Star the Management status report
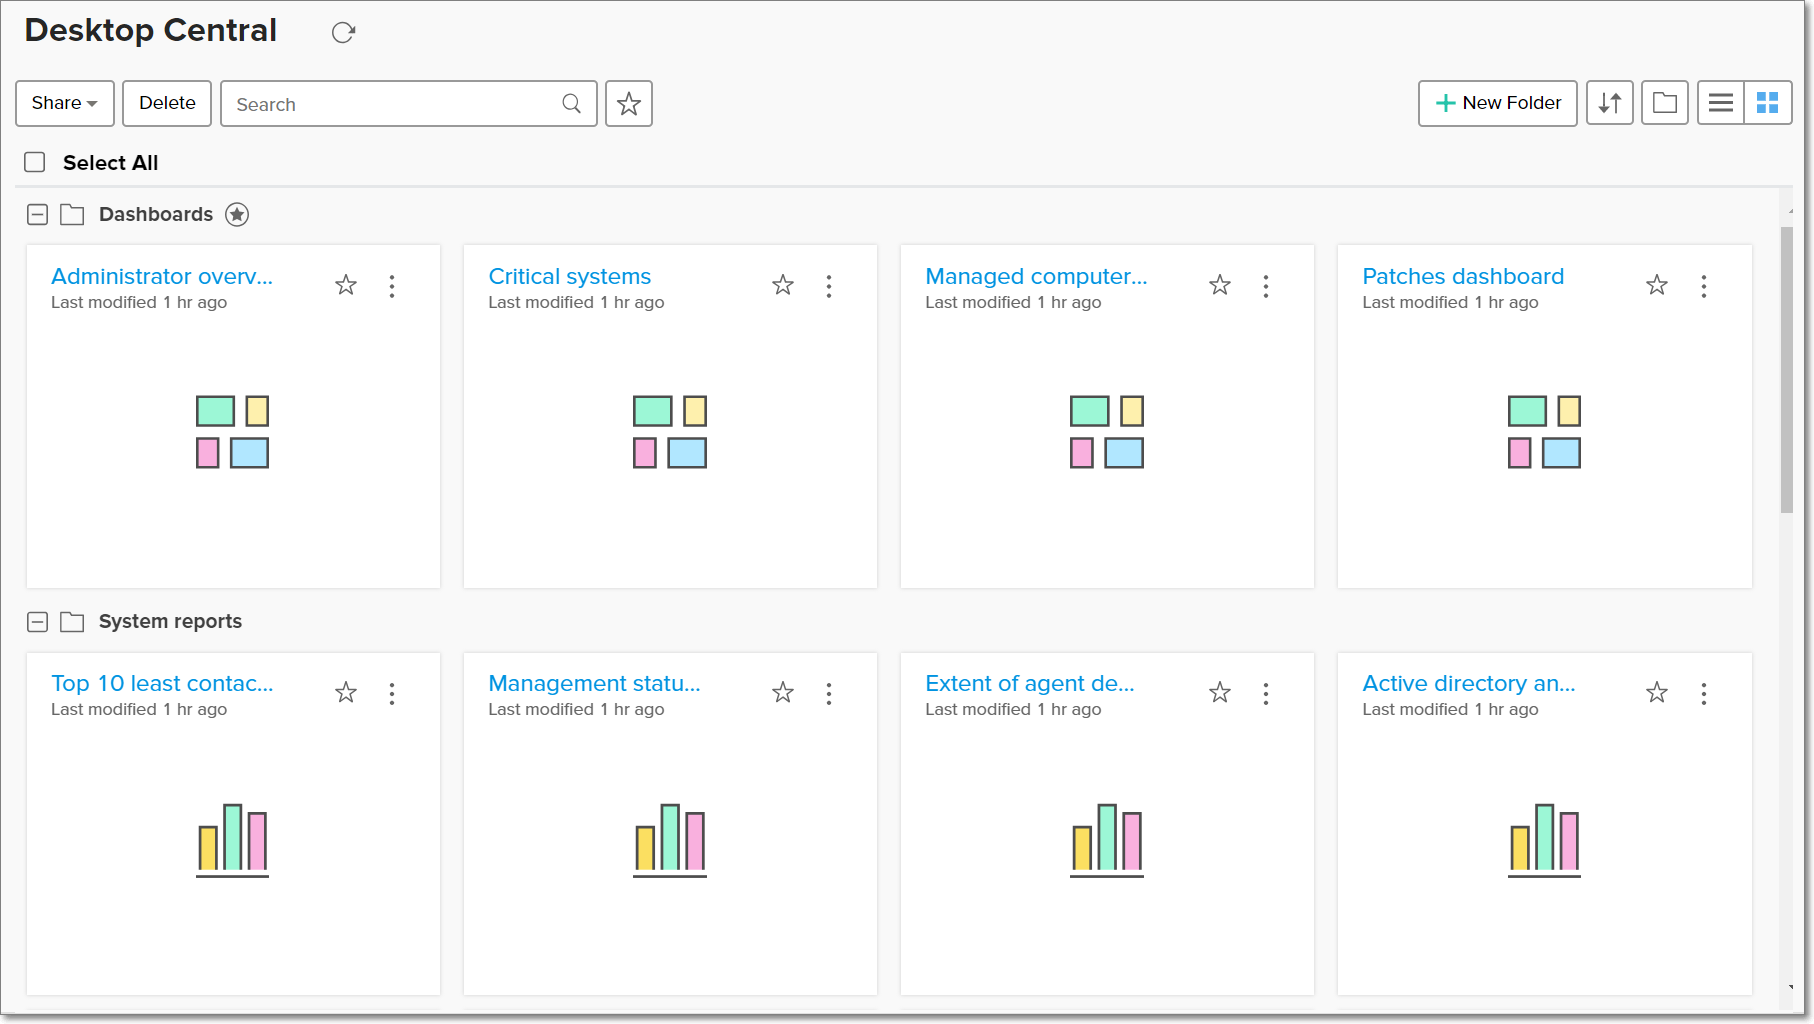 click(783, 693)
